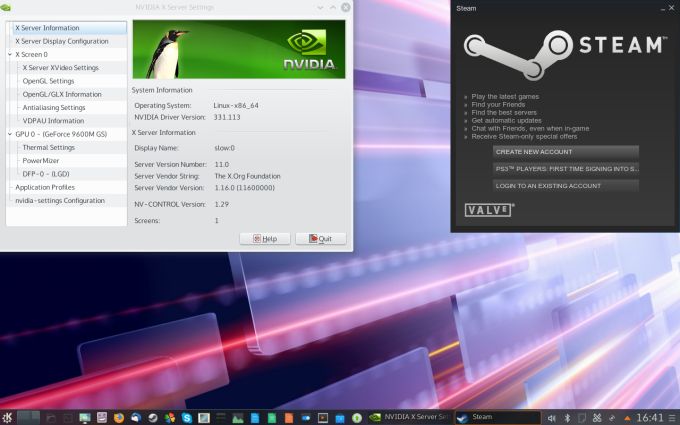
Task: Click the STEAM logo in Steam window
Action: (565, 55)
